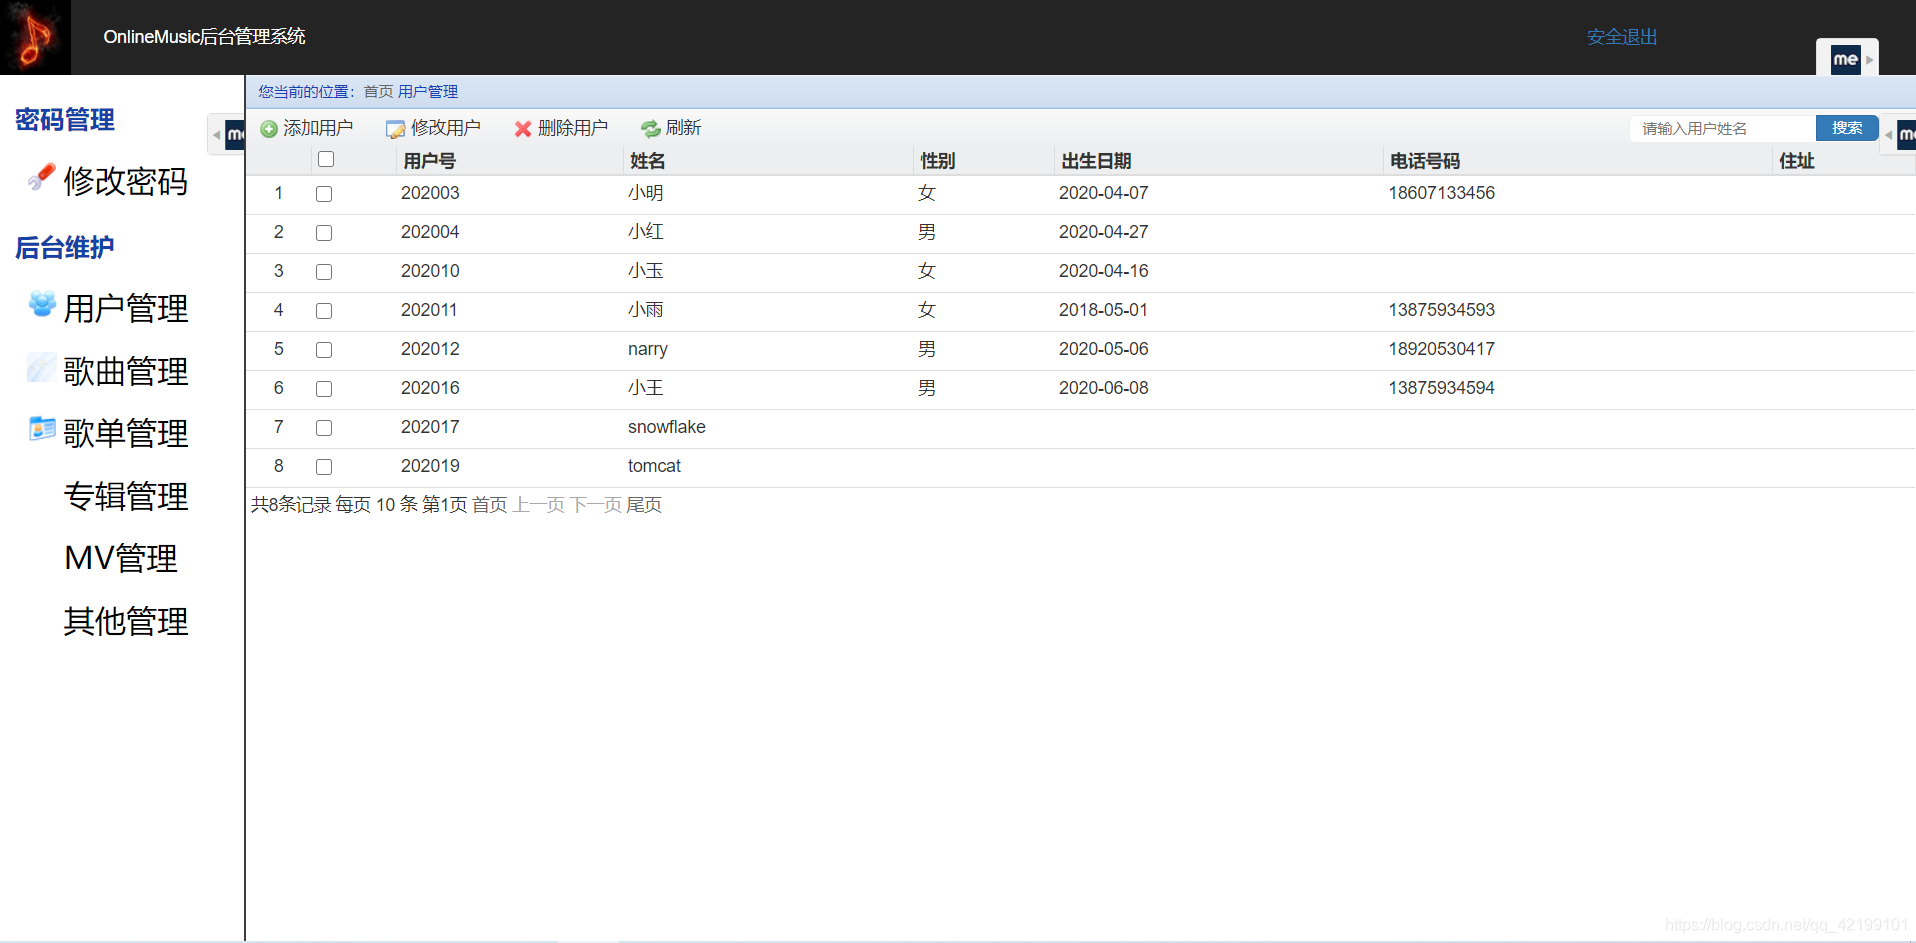This screenshot has width=1916, height=943.
Task: Open 用户管理 in the sidebar
Action: coord(125,308)
